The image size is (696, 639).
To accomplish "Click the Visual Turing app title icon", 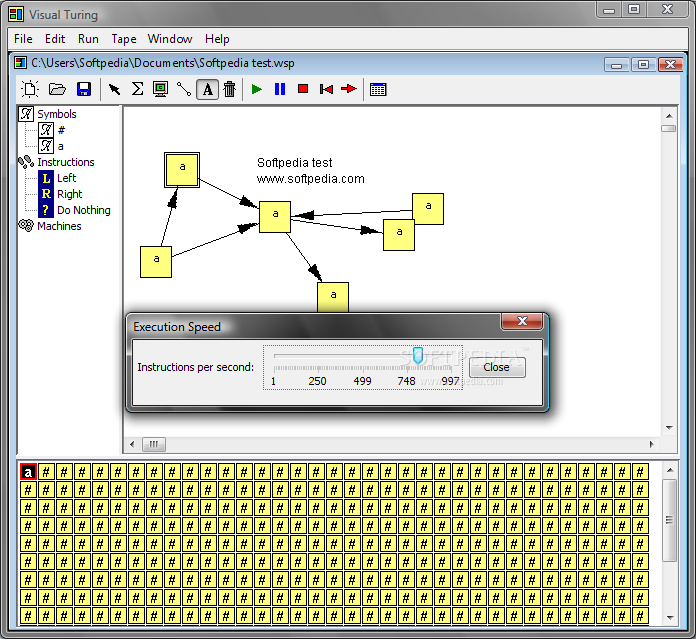I will [16, 14].
